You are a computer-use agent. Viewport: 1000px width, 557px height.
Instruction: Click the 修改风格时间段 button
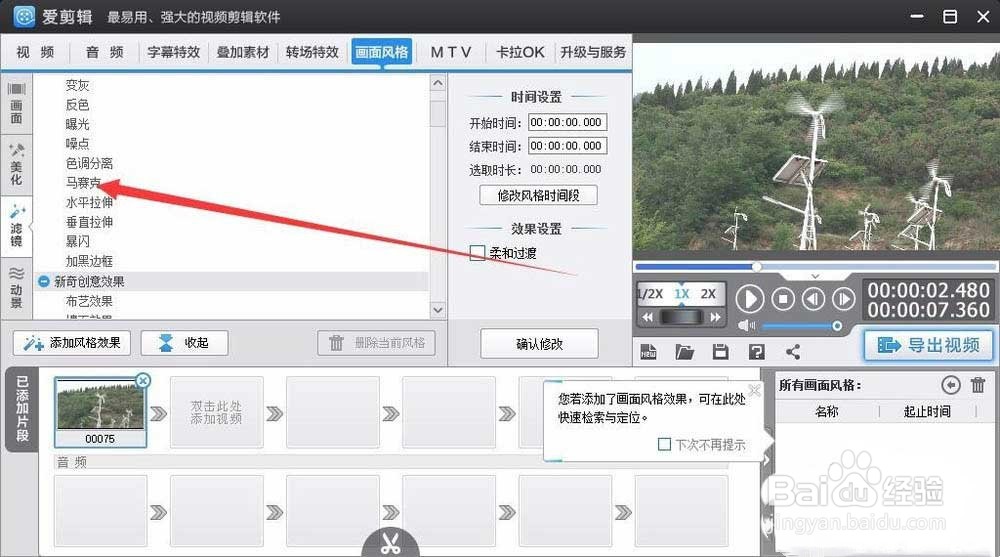(538, 195)
